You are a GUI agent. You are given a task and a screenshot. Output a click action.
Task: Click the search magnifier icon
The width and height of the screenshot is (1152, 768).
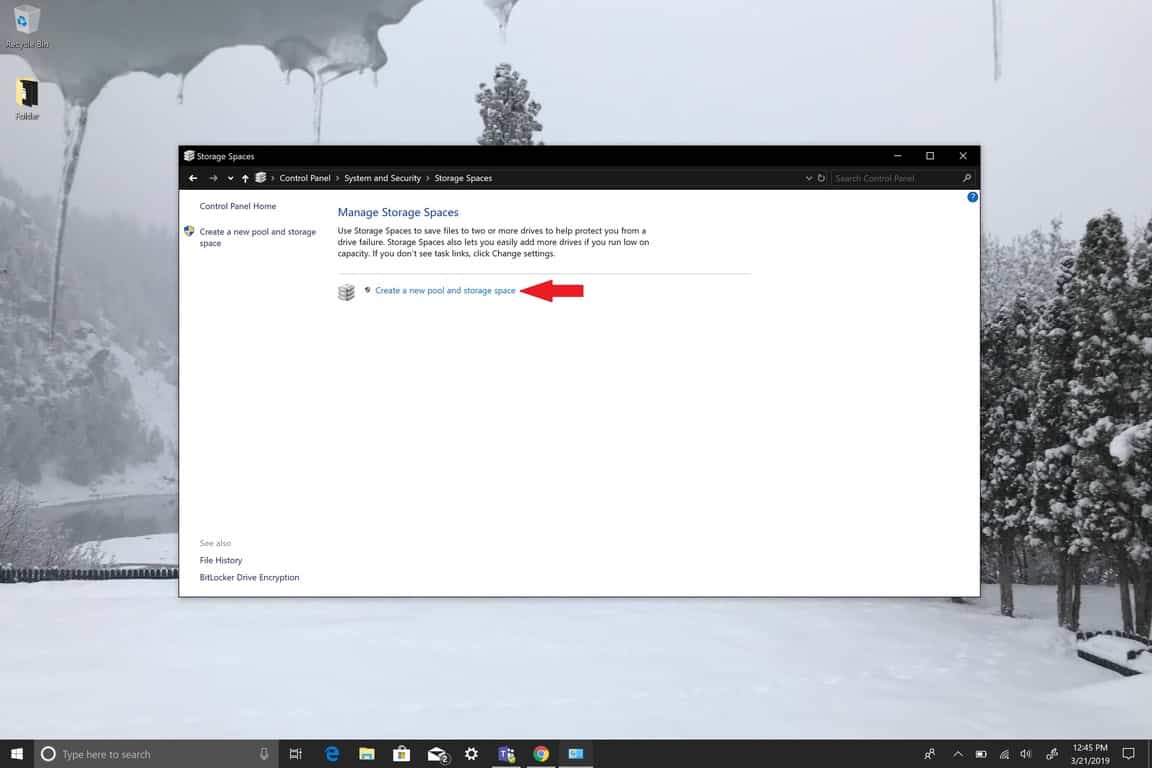[x=967, y=178]
